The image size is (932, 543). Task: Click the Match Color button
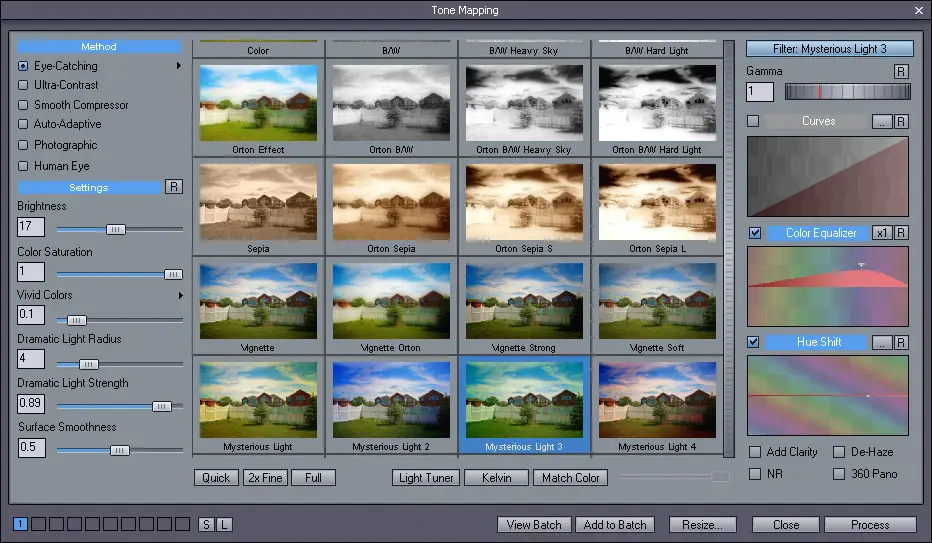571,478
